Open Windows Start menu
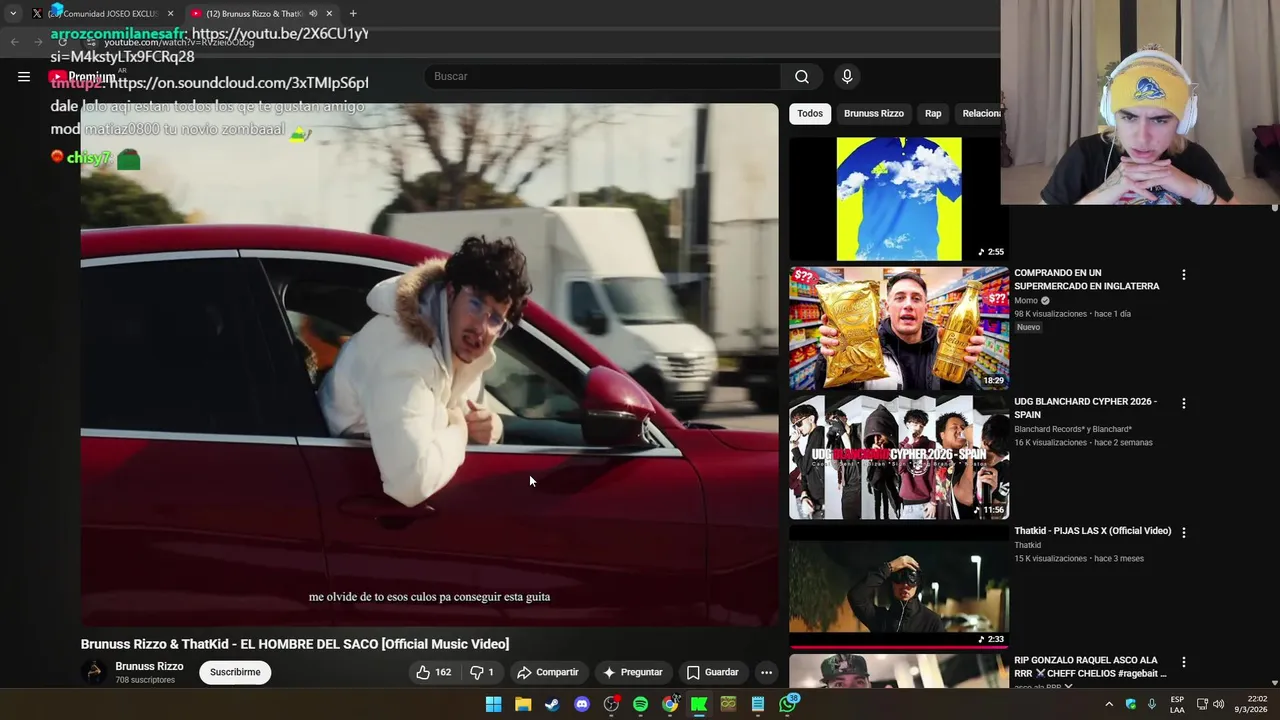1280x720 pixels. pyautogui.click(x=493, y=704)
